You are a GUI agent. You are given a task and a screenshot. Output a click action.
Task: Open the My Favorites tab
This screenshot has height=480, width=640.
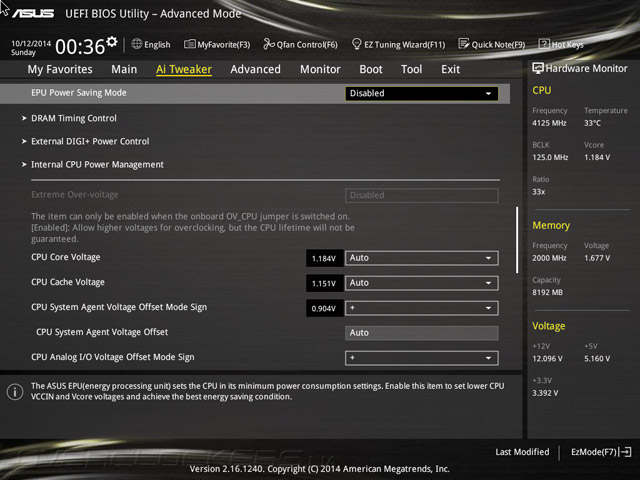point(60,69)
